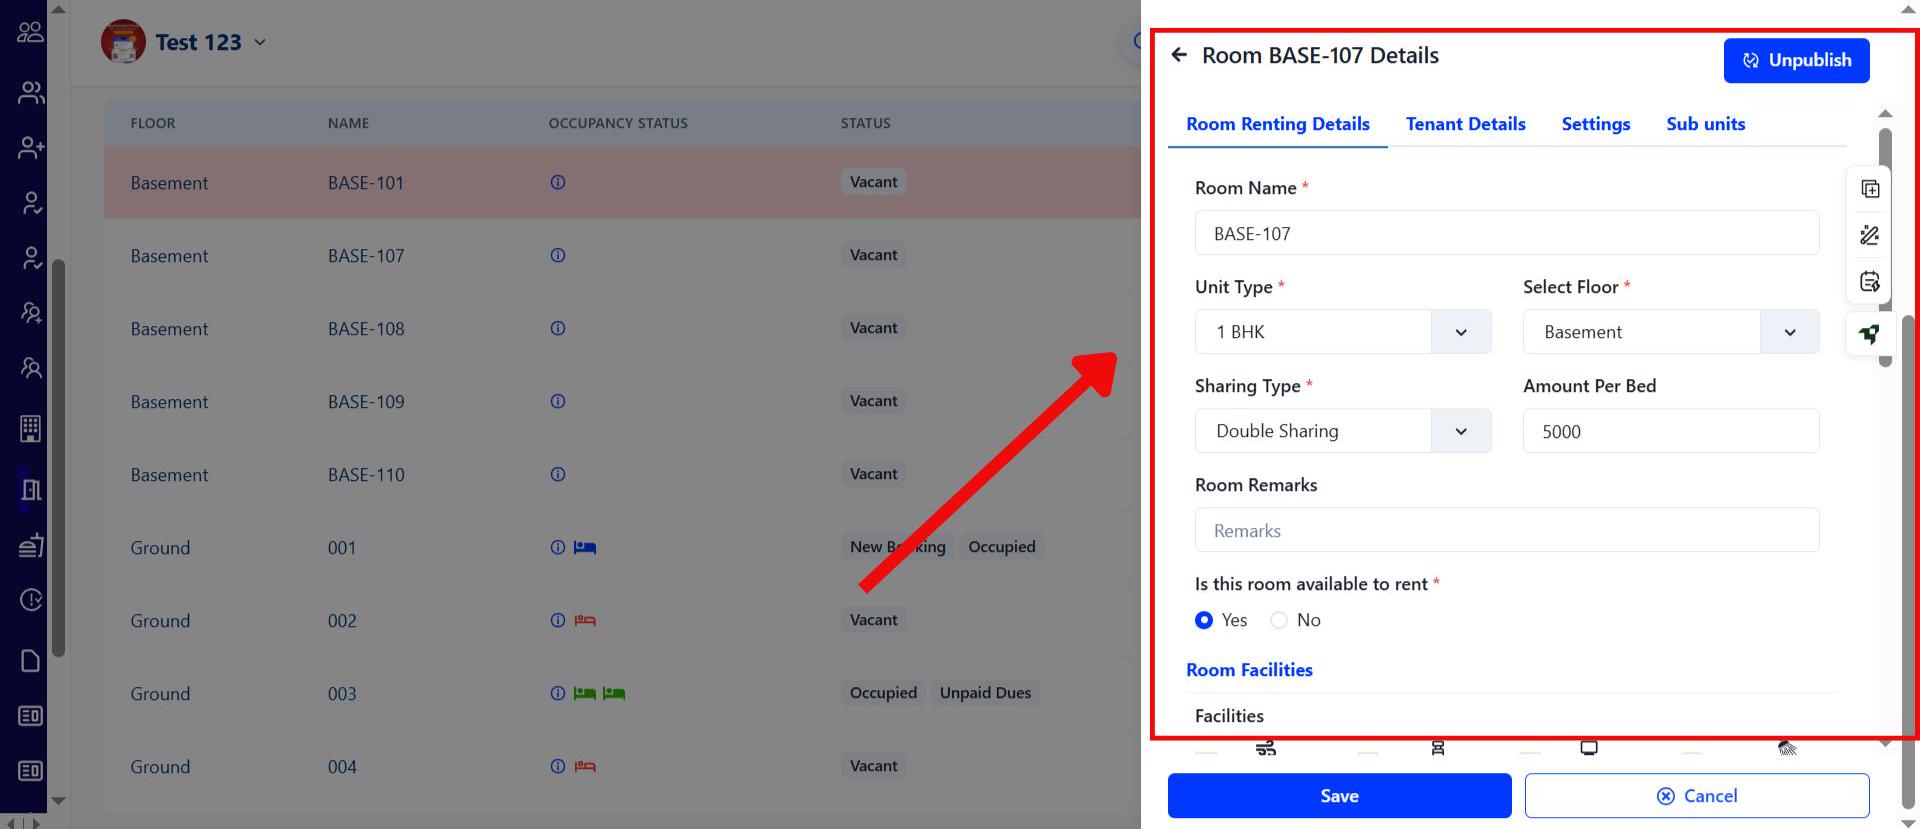This screenshot has width=1920, height=829.
Task: Click the Unpublish button
Action: [x=1796, y=60]
